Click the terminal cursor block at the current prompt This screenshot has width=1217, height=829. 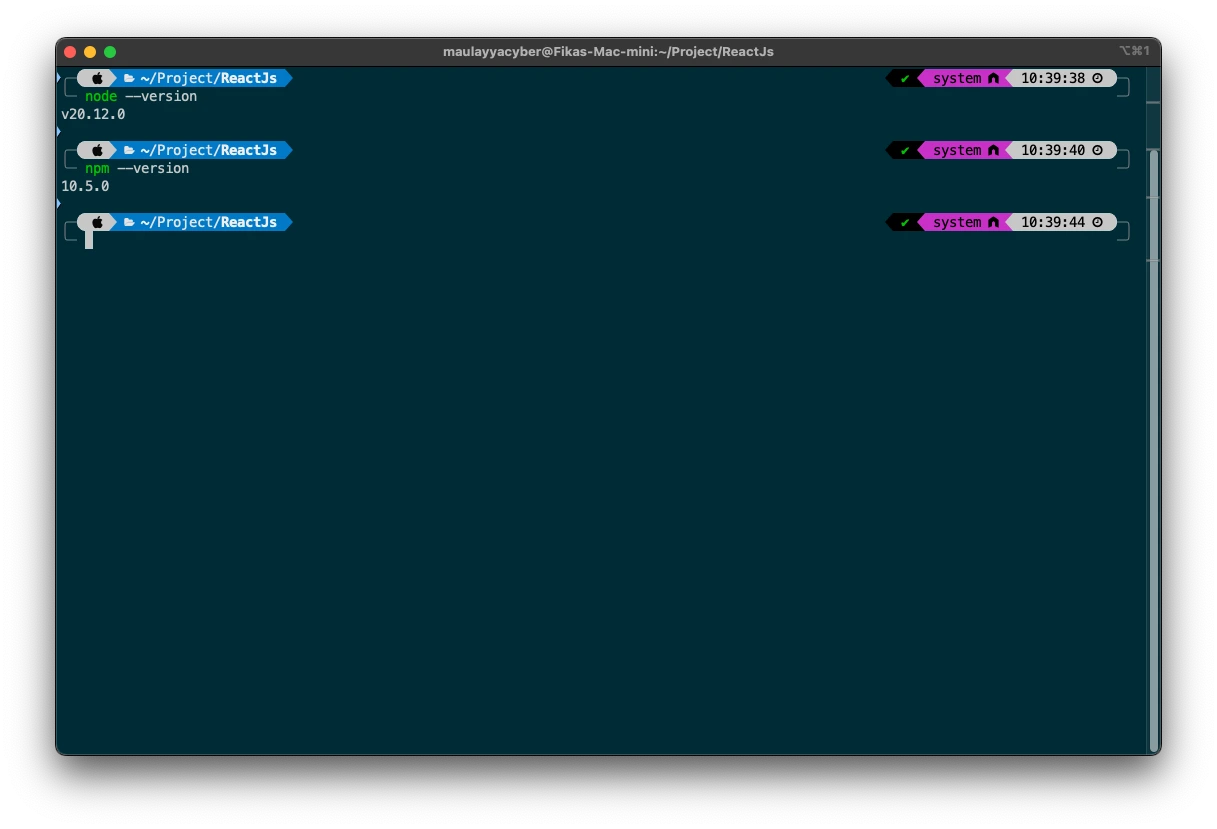[x=89, y=240]
